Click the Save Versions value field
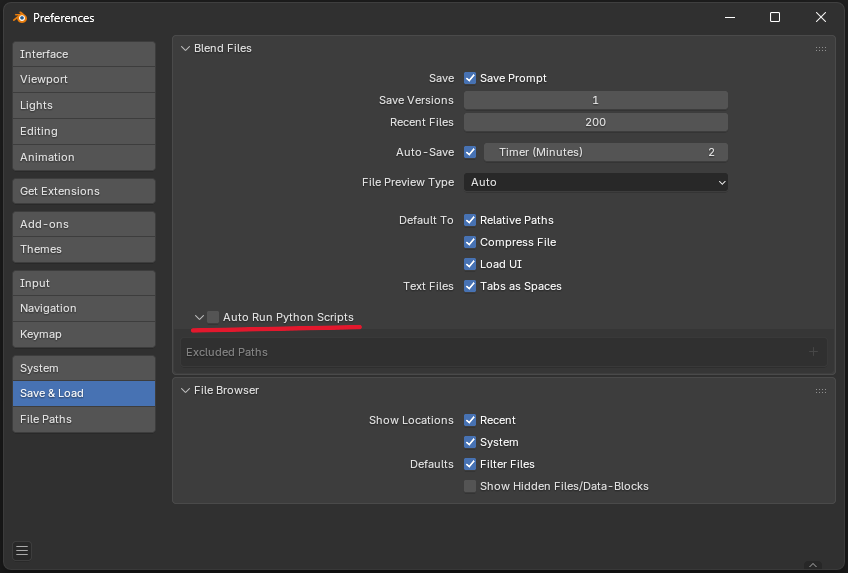 coord(595,101)
